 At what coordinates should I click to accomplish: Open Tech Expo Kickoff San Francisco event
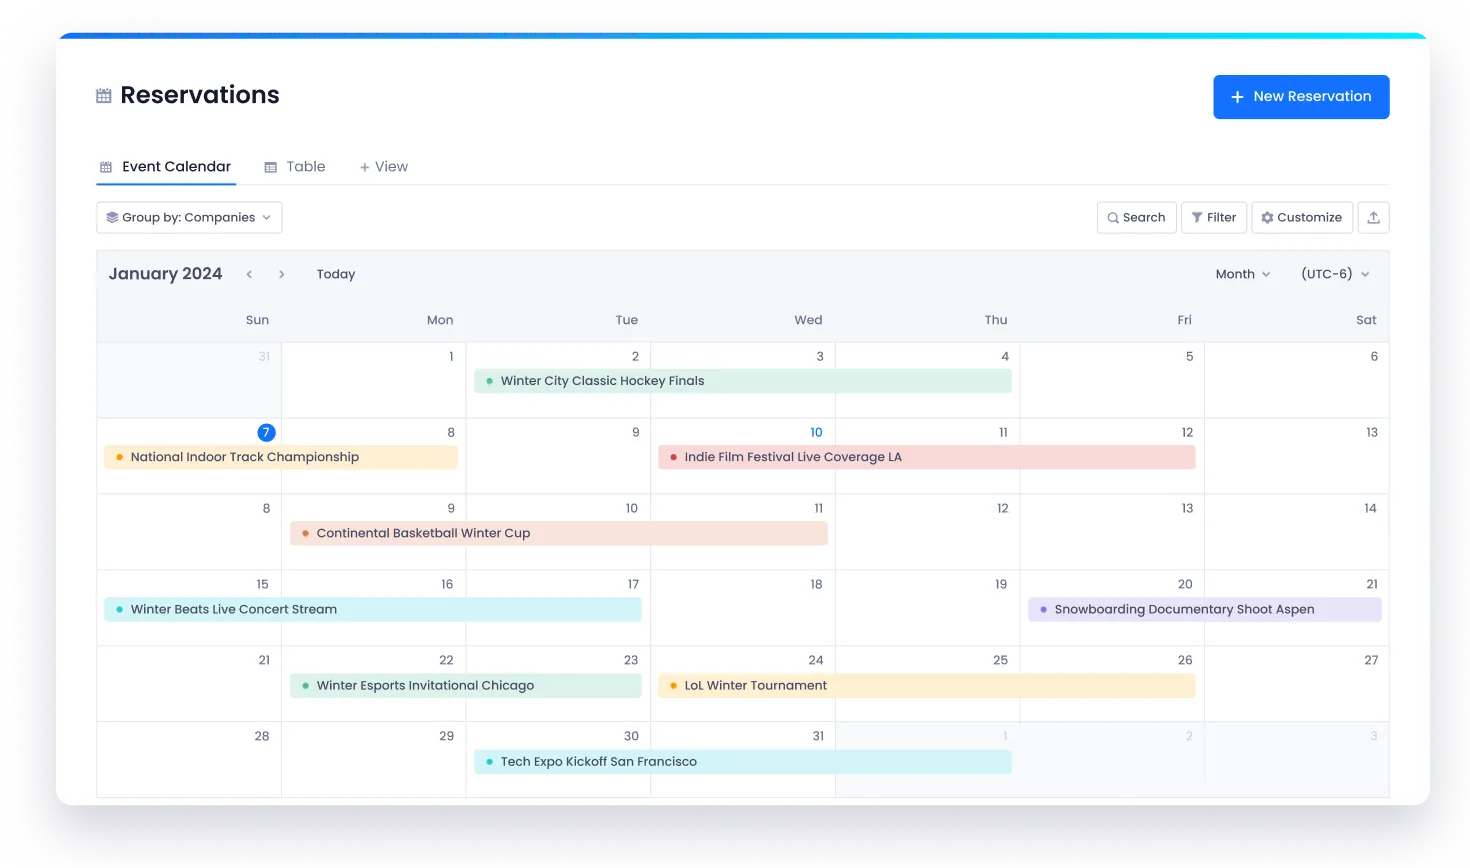[743, 761]
